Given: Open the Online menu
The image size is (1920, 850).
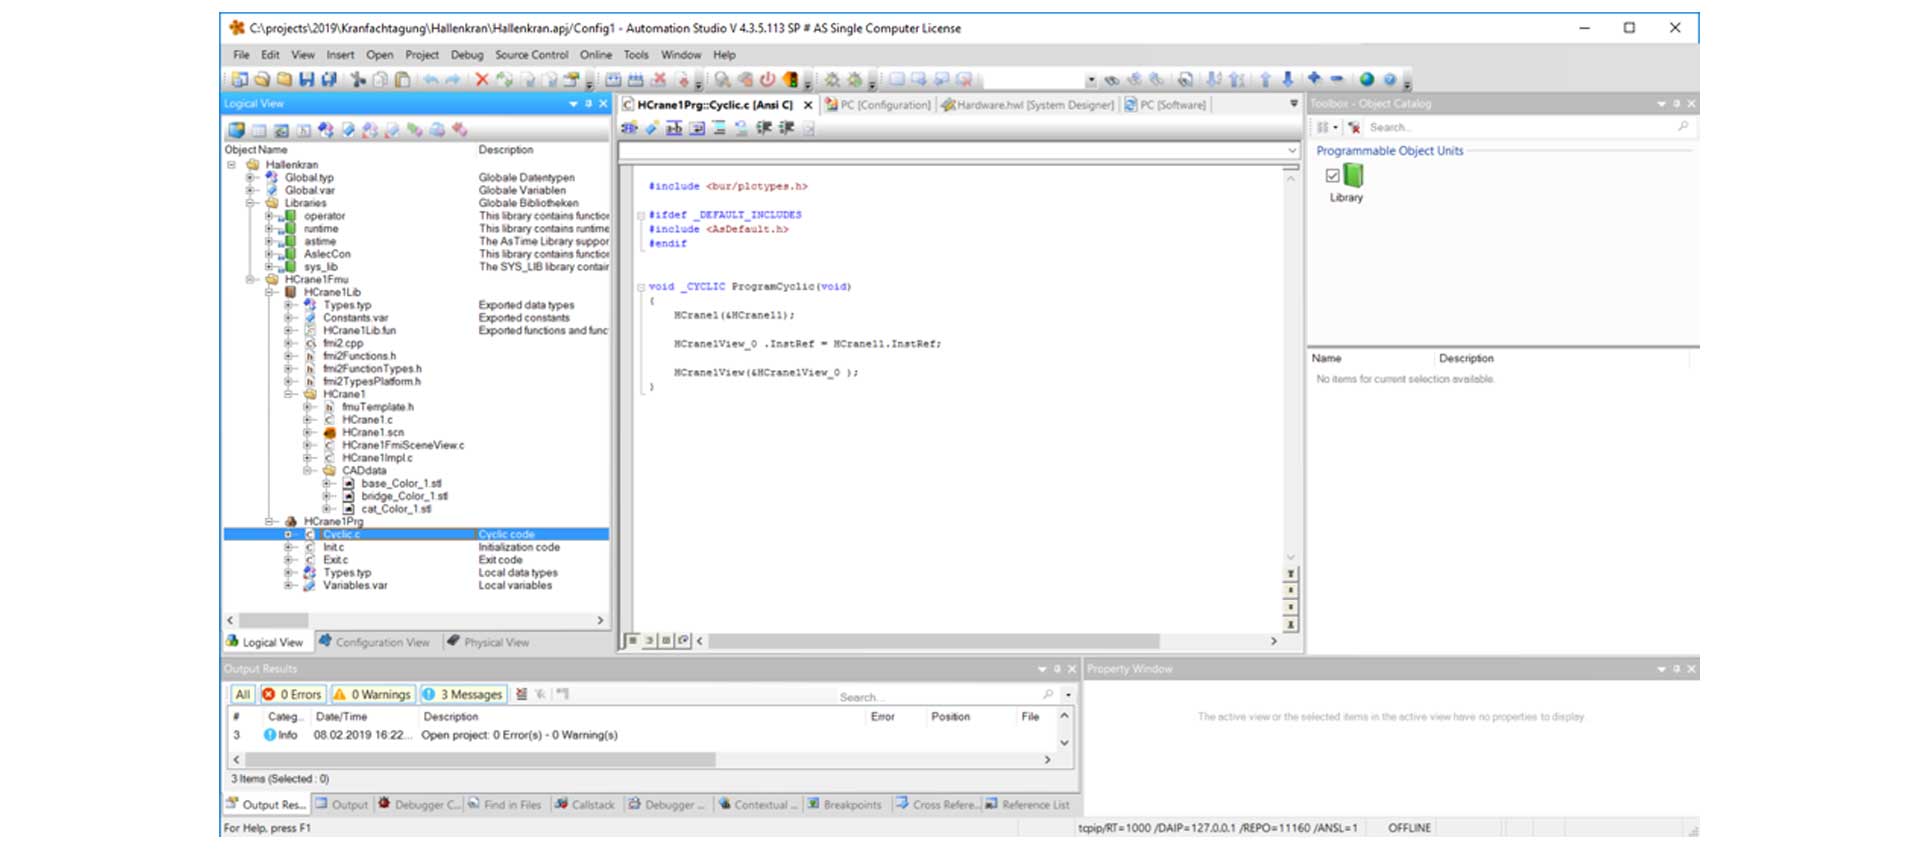Looking at the screenshot, I should [595, 55].
